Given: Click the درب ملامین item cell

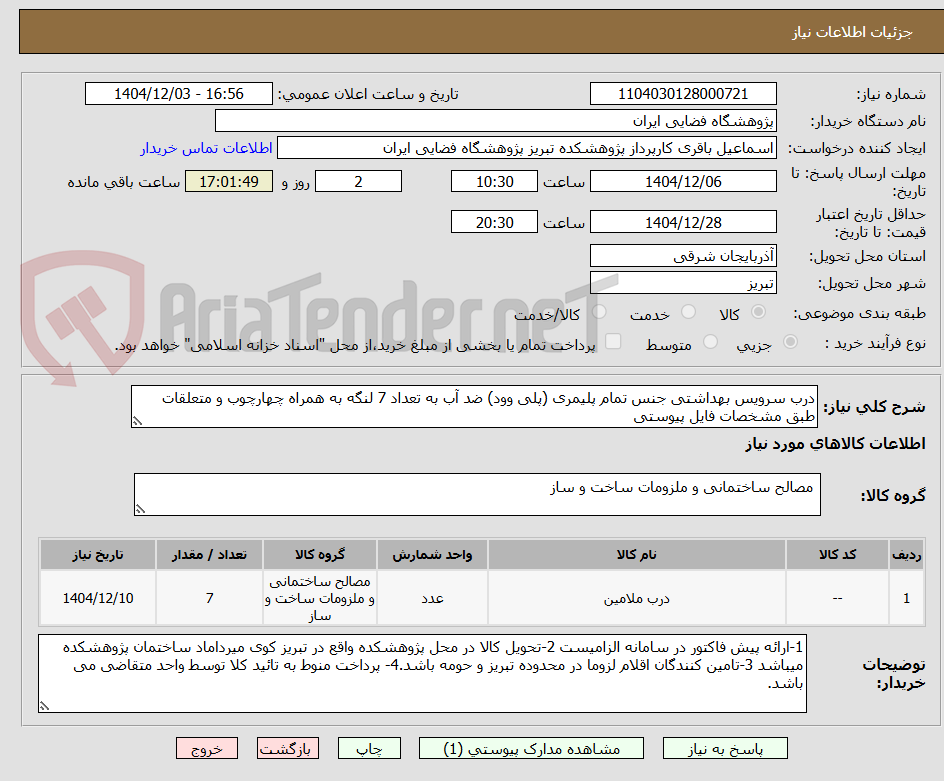Looking at the screenshot, I should pos(636,598).
